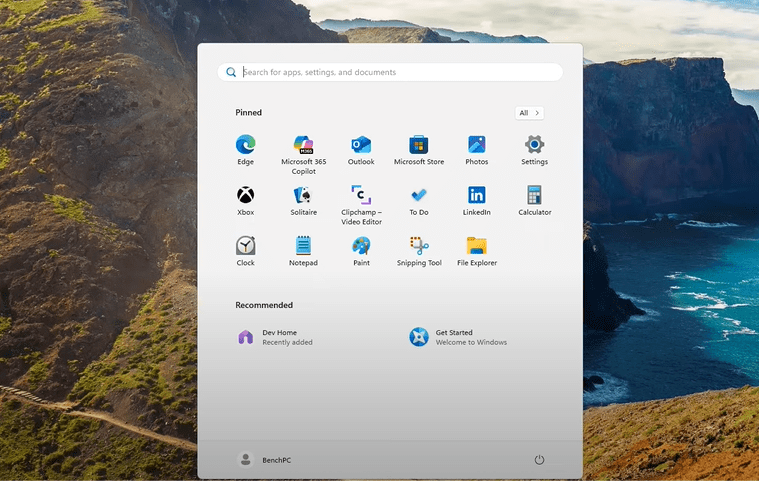
Task: Launch the To Do app
Action: pyautogui.click(x=419, y=195)
